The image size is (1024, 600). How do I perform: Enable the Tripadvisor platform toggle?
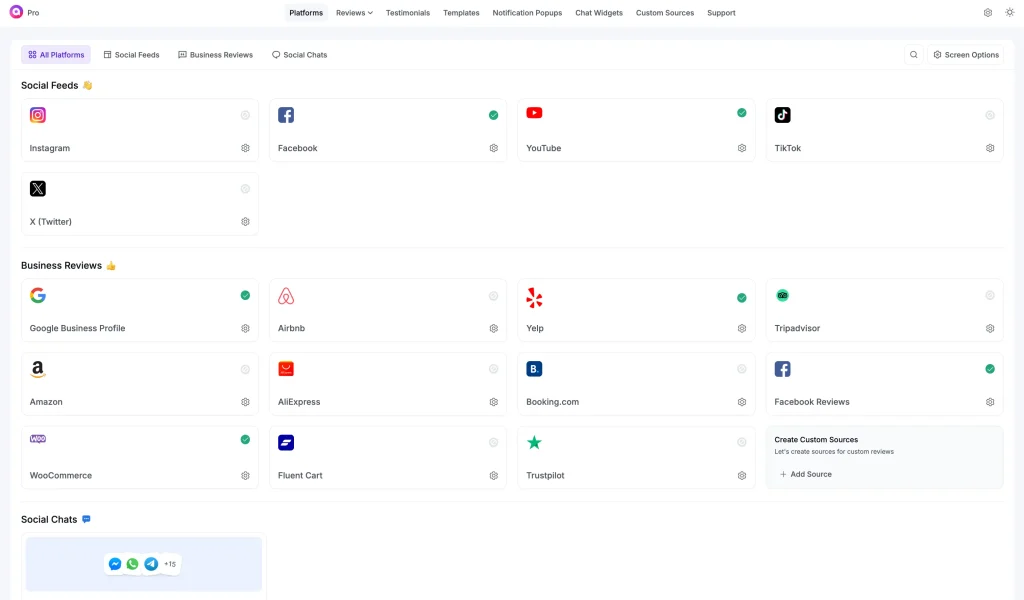point(990,295)
